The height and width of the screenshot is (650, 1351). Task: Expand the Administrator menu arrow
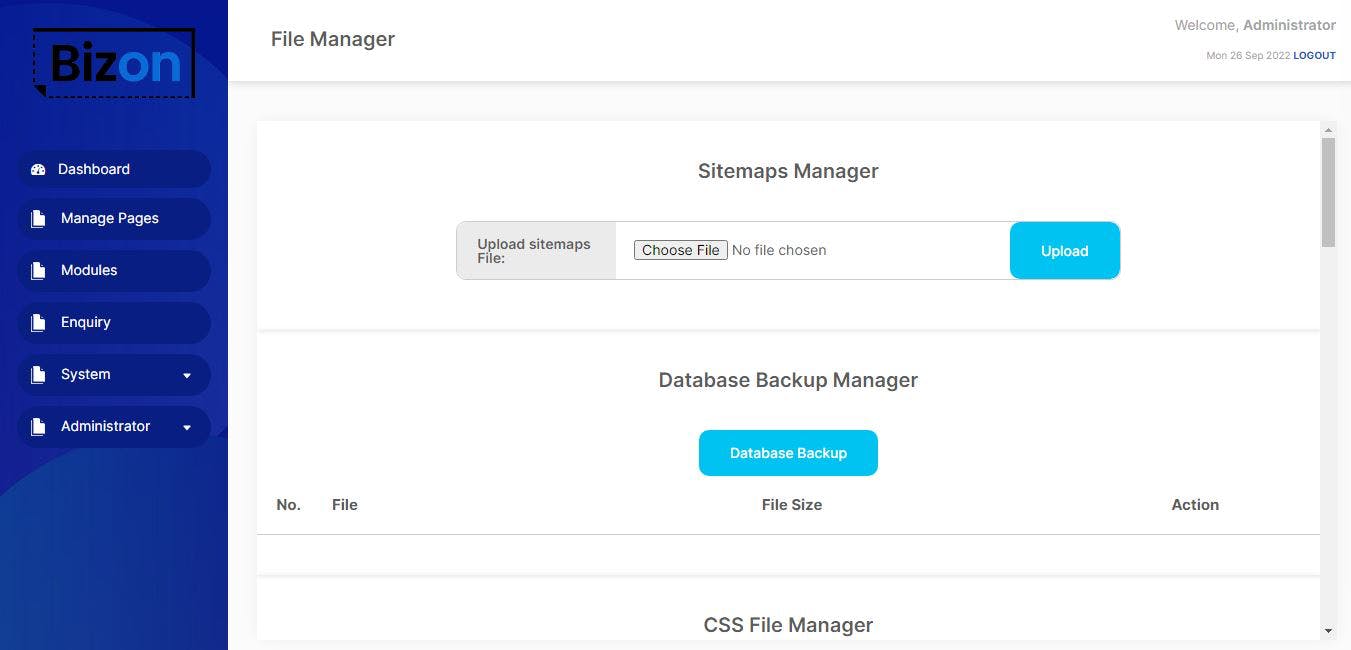pos(187,428)
